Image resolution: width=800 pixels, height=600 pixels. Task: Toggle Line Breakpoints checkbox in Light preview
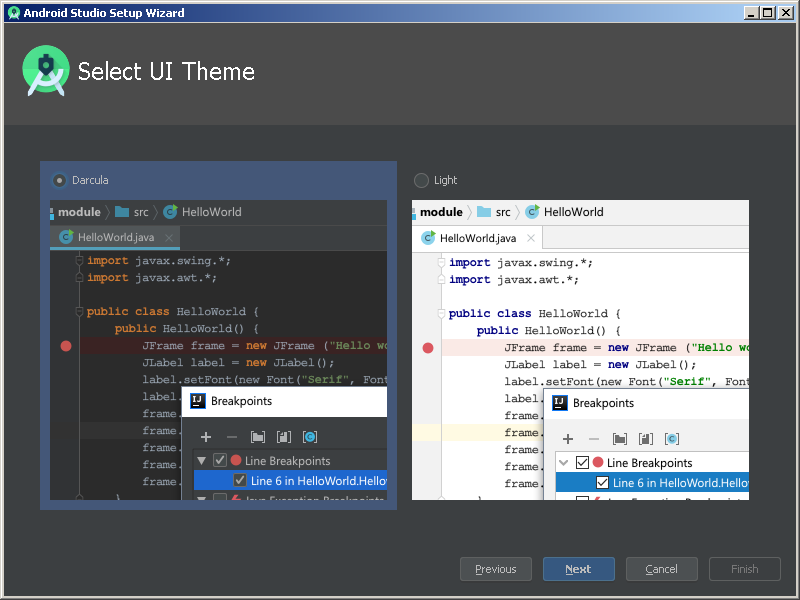point(582,462)
